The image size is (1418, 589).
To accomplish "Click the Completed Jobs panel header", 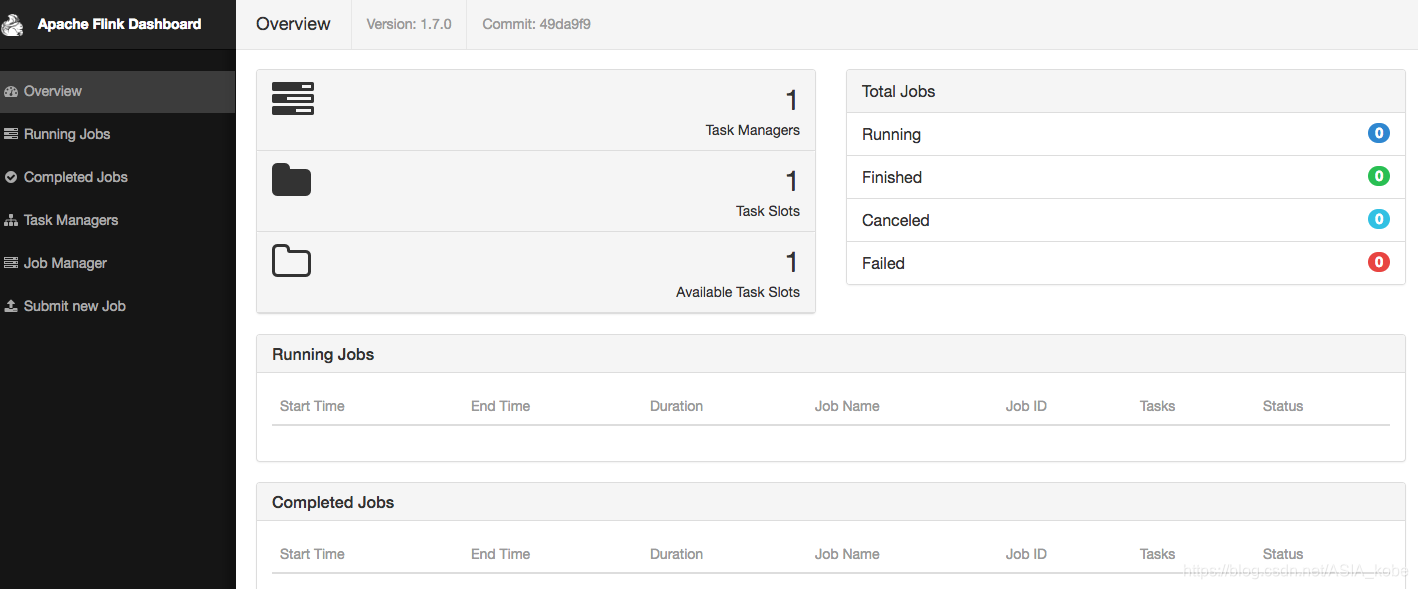I will (831, 502).
